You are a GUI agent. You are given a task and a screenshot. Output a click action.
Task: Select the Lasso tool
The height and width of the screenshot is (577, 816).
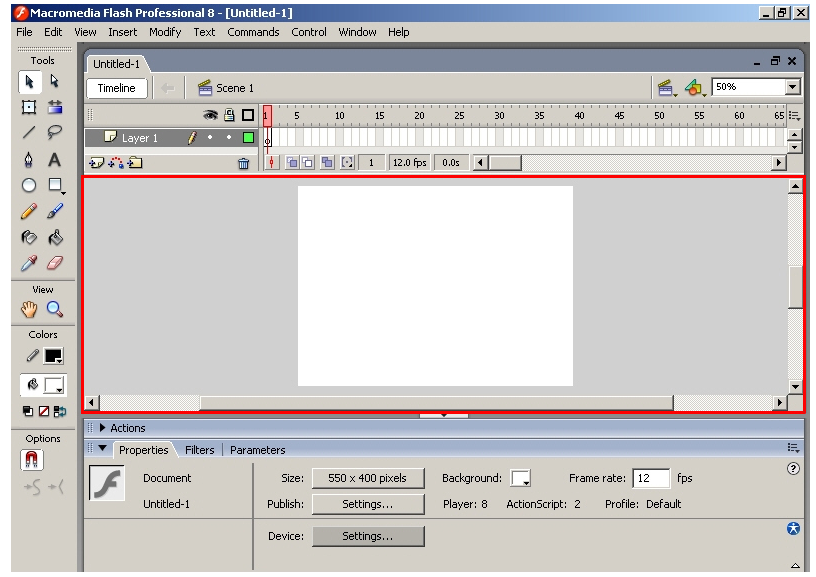55,133
